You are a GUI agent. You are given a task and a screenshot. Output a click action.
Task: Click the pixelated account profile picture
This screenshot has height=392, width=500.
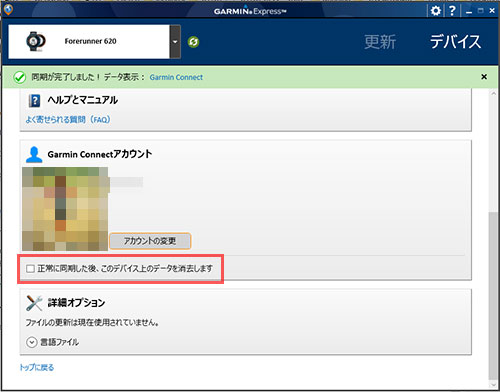65,209
